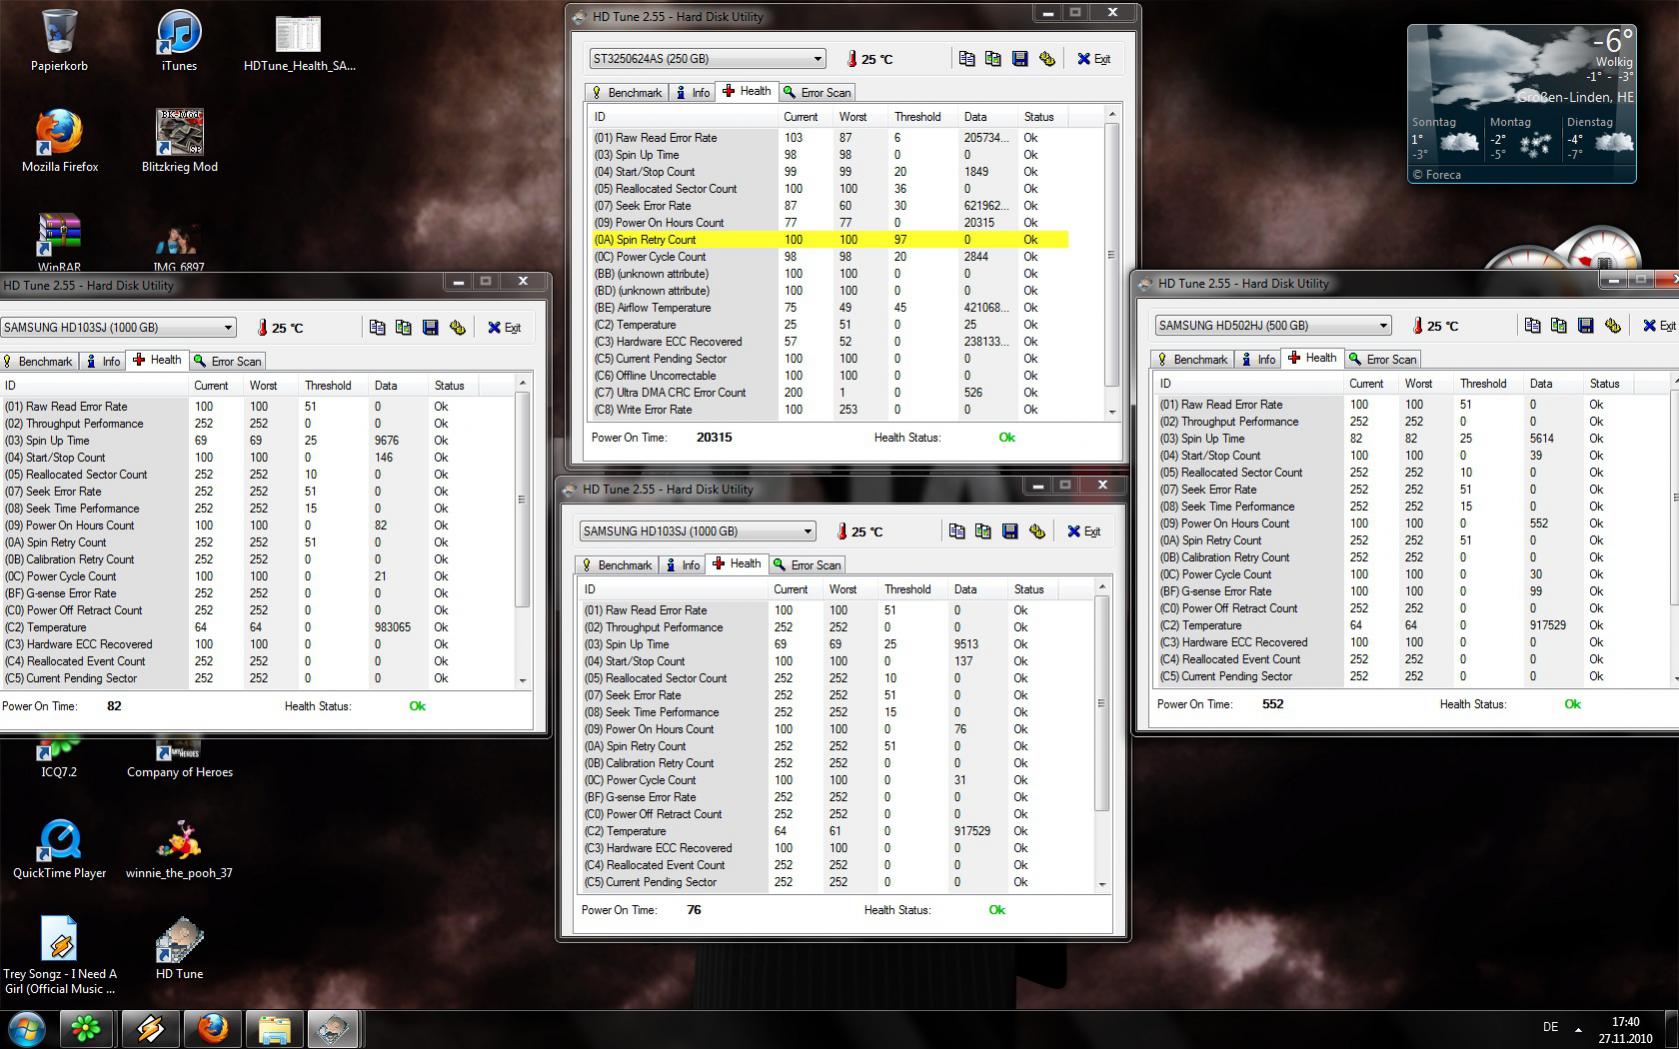Show hidden tray icons arrow in taskbar
The width and height of the screenshot is (1679, 1049).
[1578, 1028]
